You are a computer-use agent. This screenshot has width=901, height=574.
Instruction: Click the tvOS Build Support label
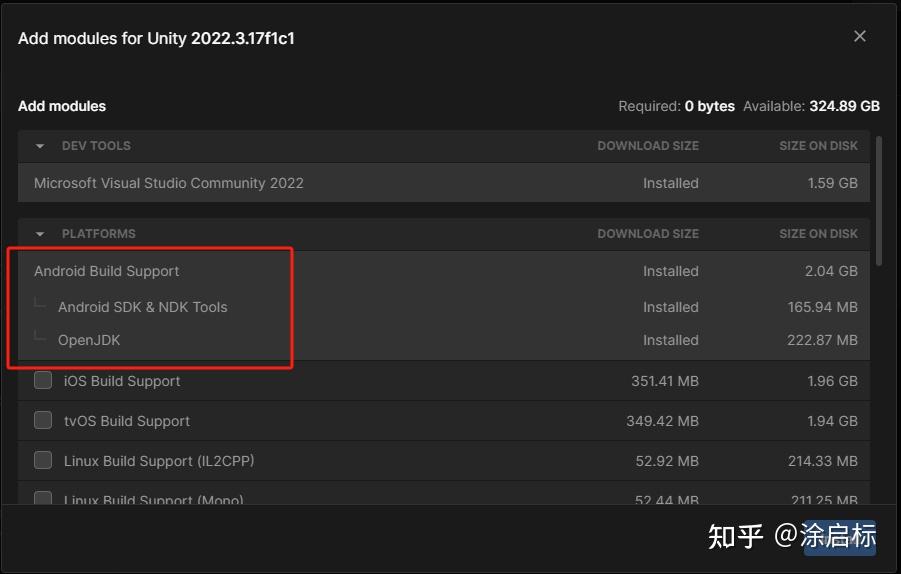[127, 421]
